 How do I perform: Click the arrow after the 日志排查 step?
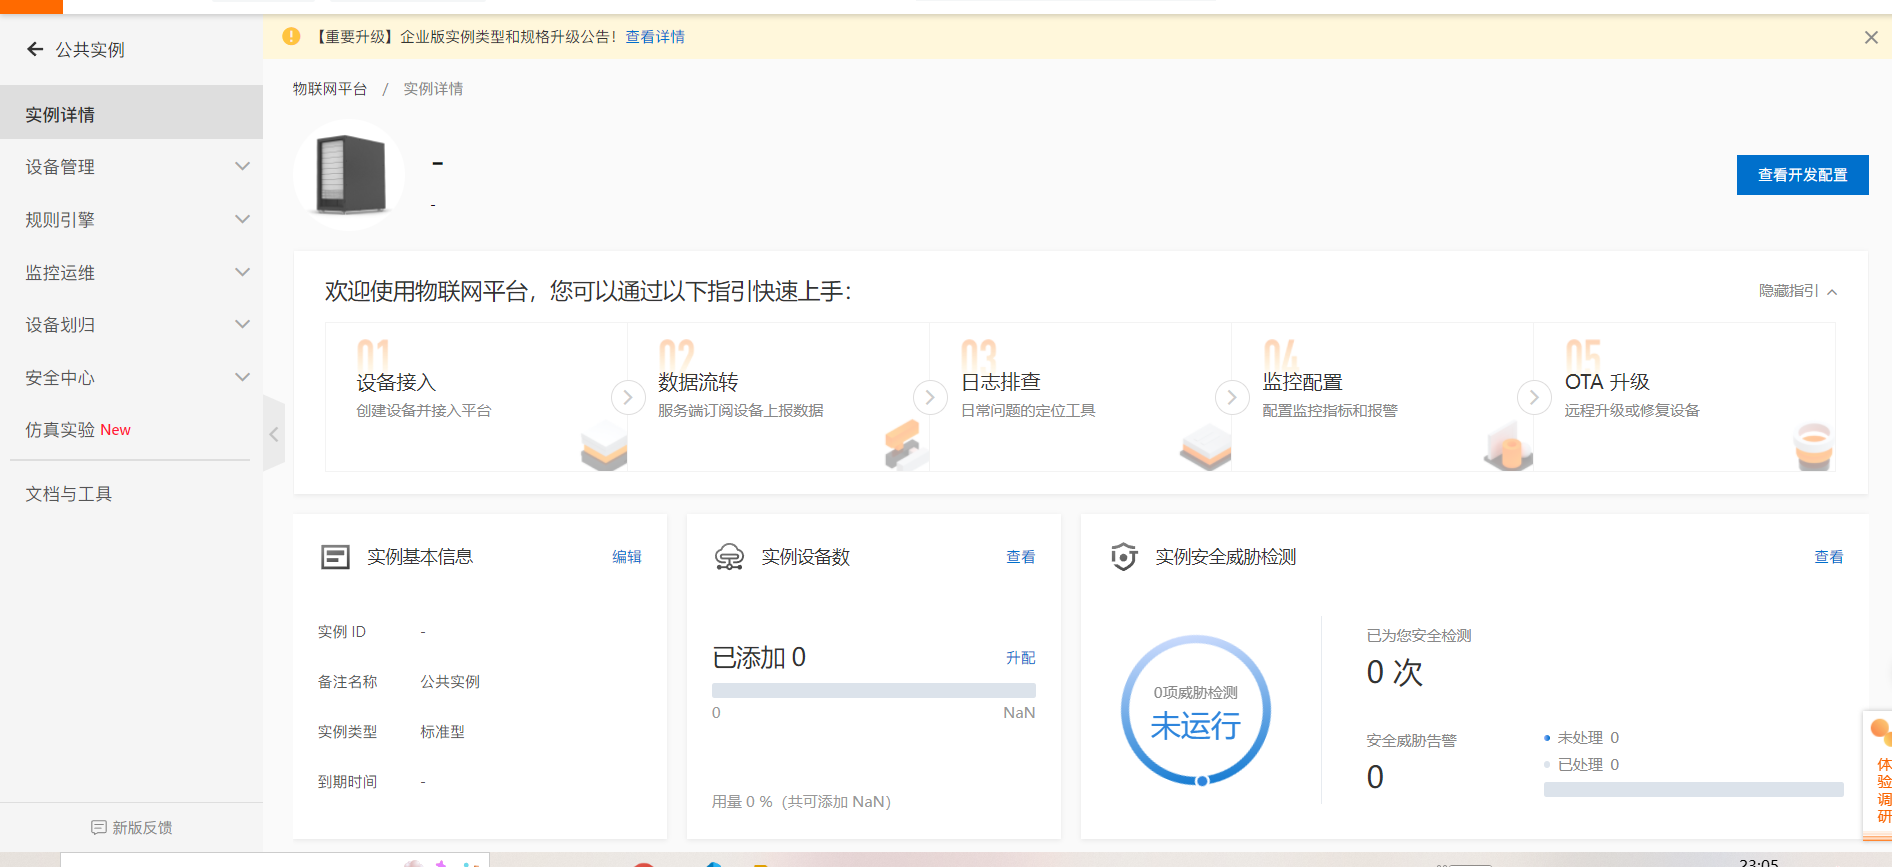tap(1232, 397)
